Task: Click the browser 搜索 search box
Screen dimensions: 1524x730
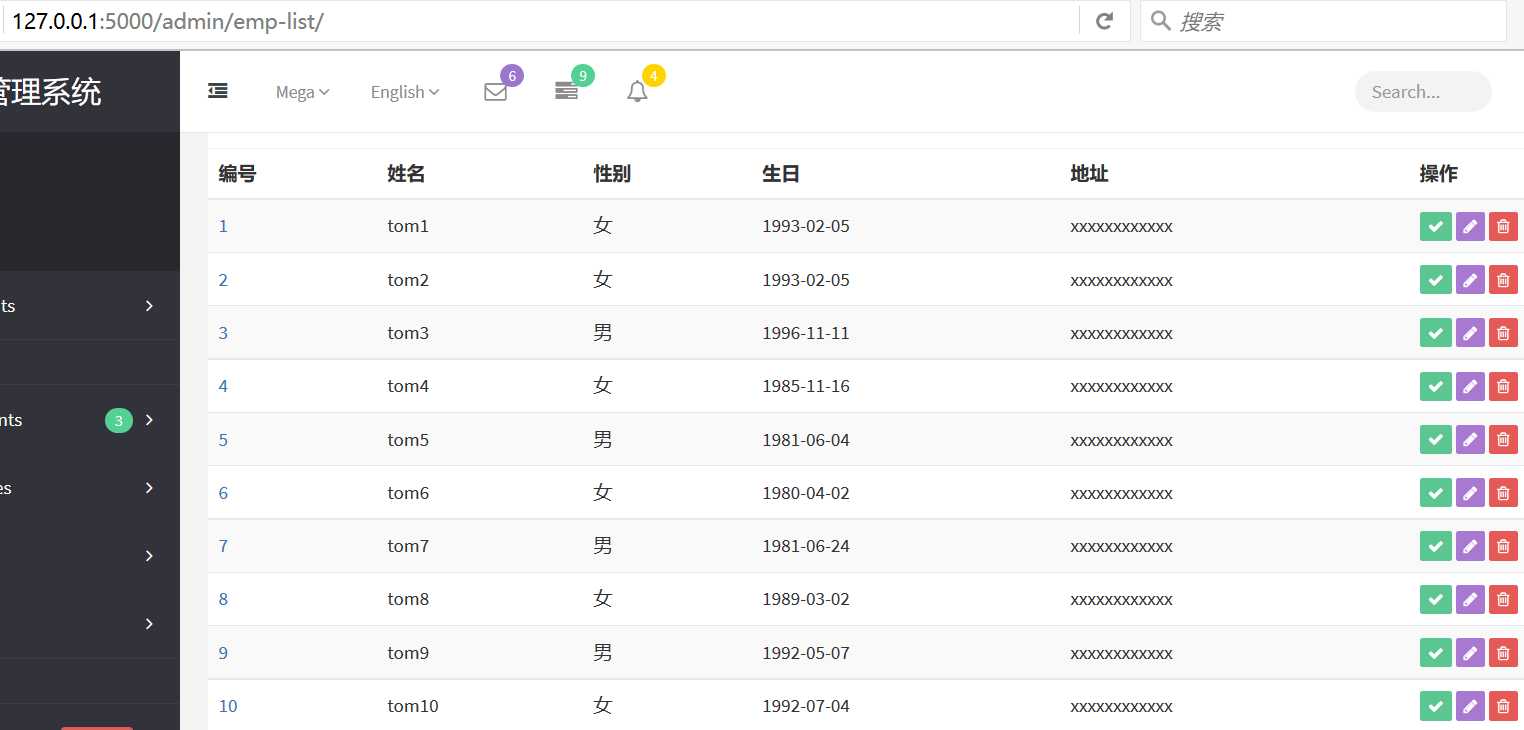Action: pos(1323,21)
